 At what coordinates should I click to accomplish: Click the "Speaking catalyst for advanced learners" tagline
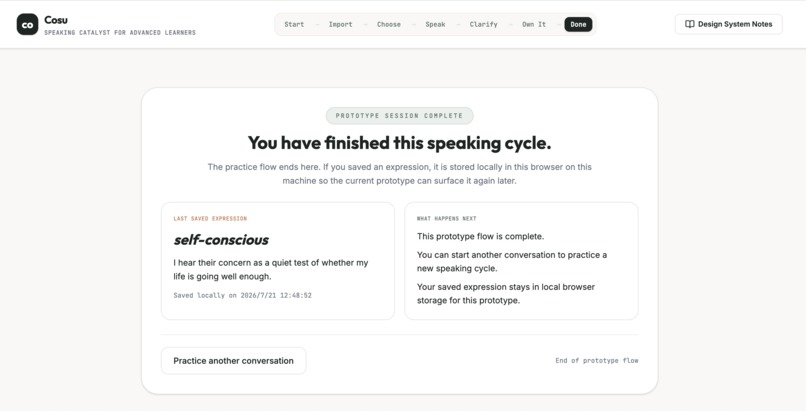[x=120, y=32]
